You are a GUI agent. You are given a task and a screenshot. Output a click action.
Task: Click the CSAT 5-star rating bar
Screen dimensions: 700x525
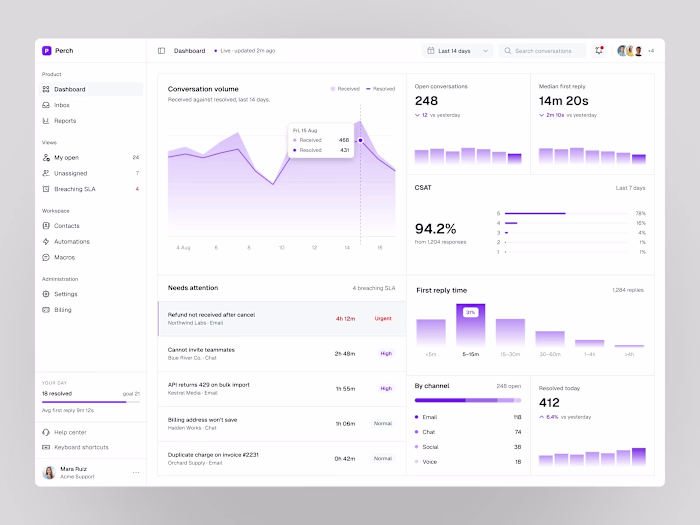(566, 213)
